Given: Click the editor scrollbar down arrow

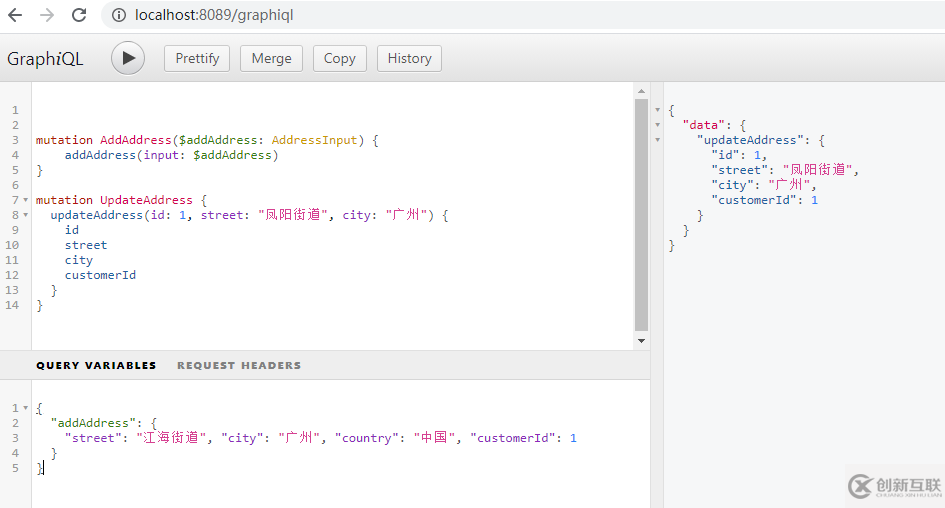Looking at the screenshot, I should click(x=641, y=341).
